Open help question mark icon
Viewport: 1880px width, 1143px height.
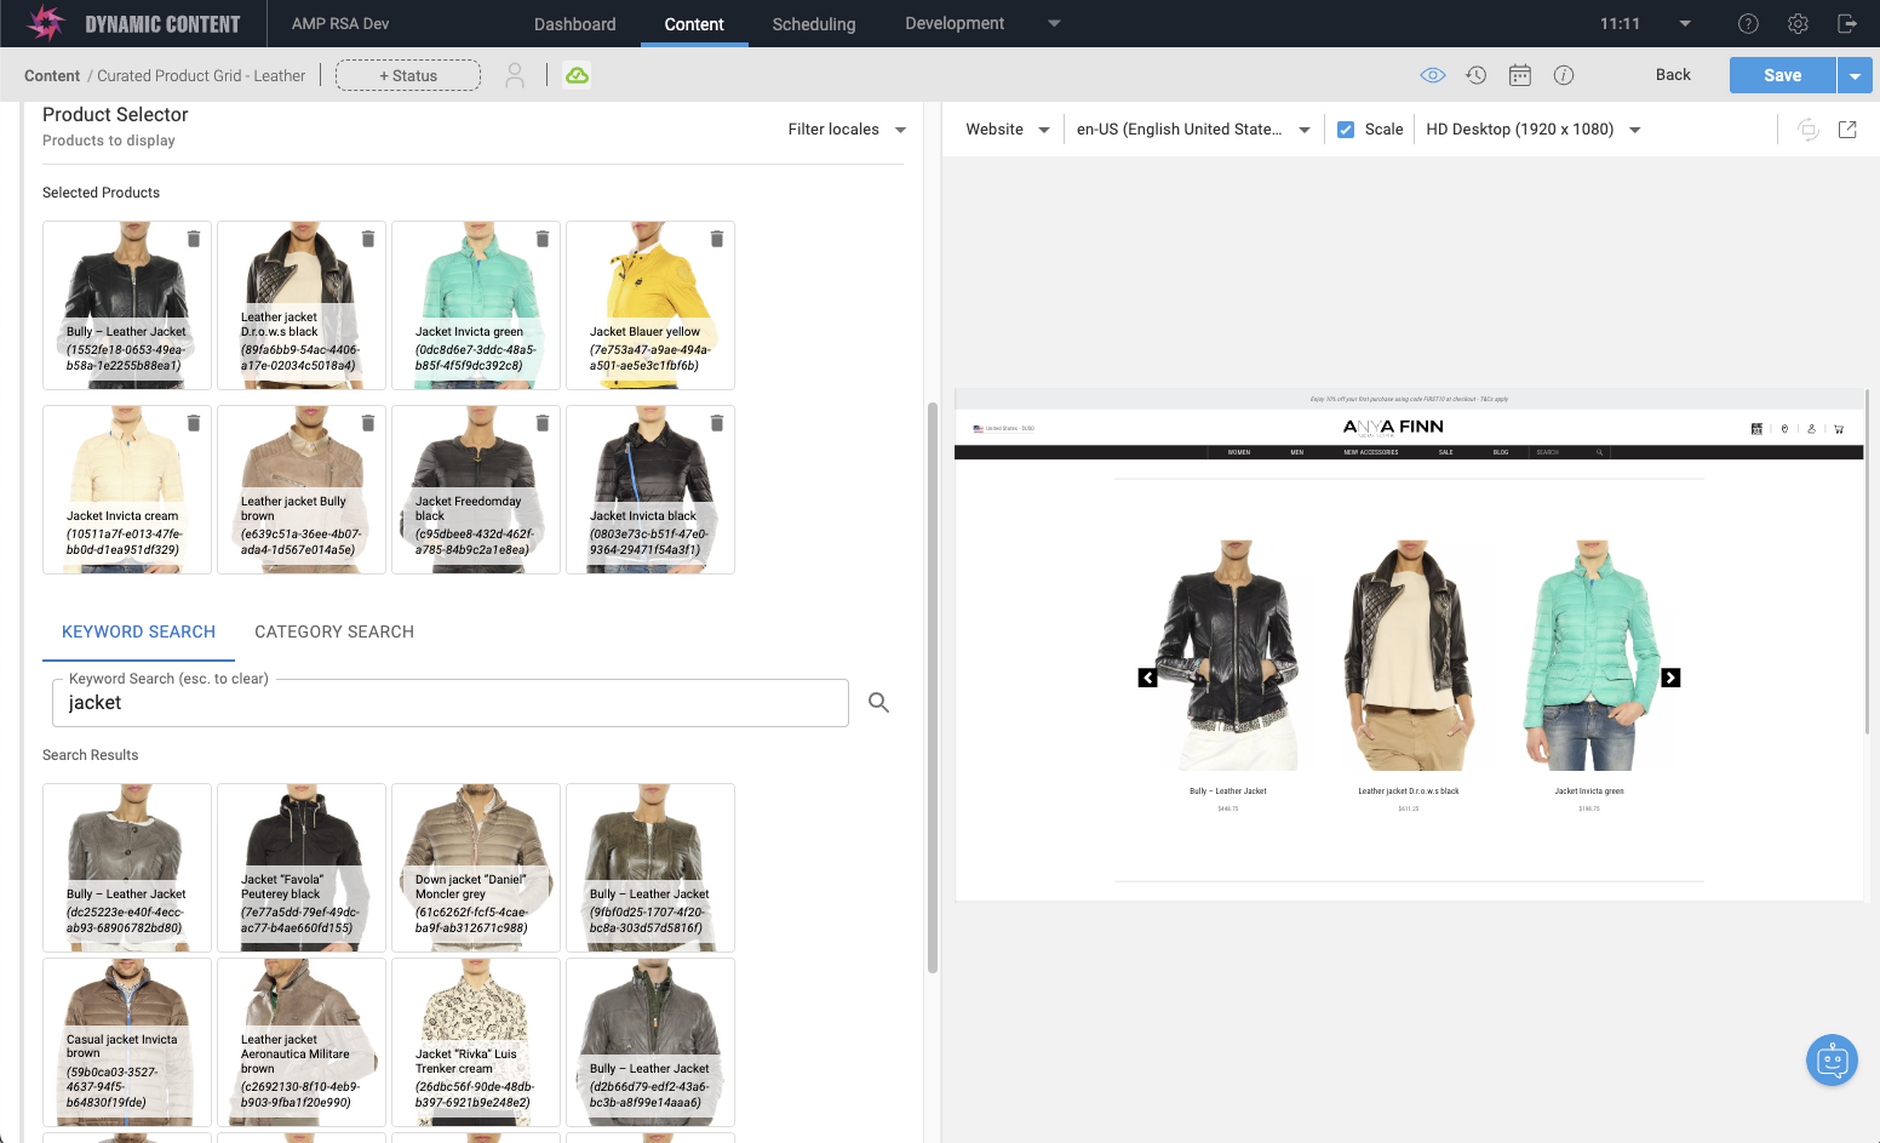point(1748,24)
